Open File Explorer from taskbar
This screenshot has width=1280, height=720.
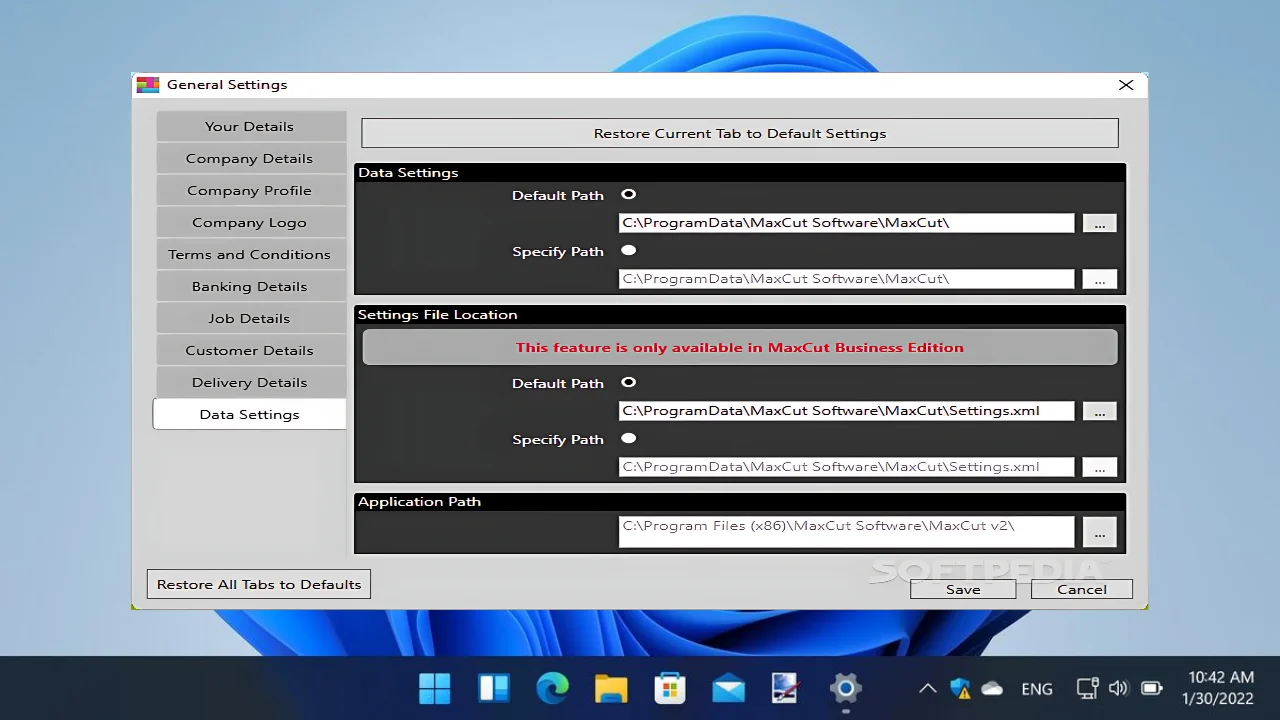click(x=611, y=688)
